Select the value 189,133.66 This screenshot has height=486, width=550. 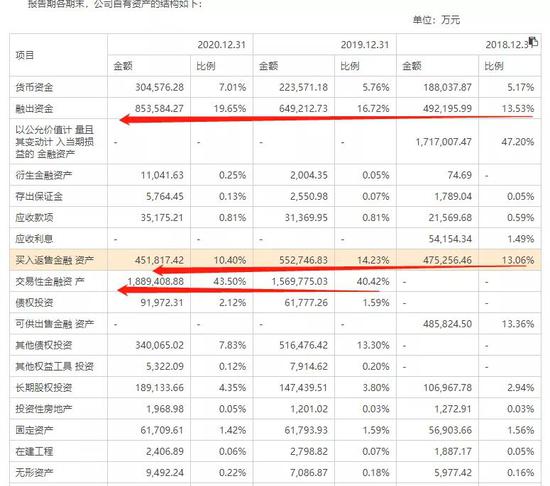point(160,388)
